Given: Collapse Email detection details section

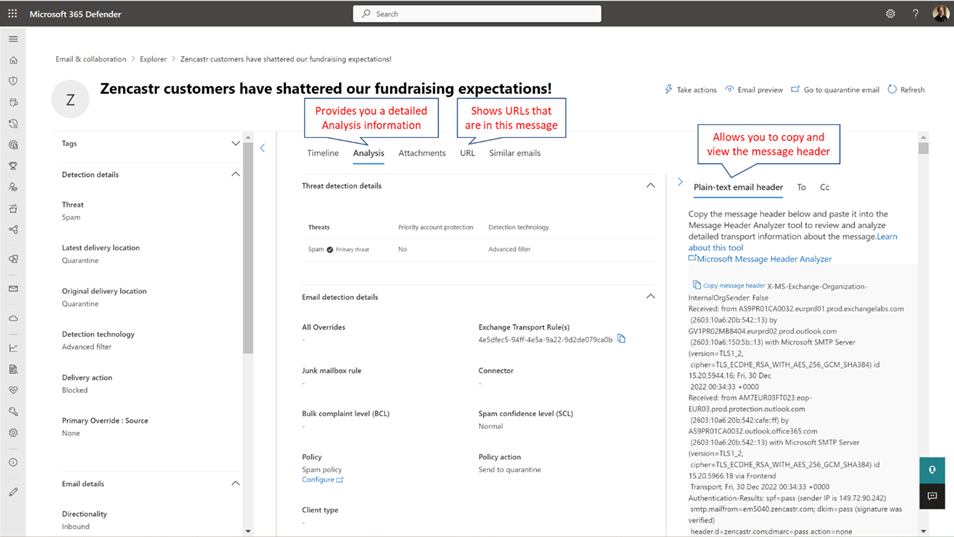Looking at the screenshot, I should (x=650, y=297).
